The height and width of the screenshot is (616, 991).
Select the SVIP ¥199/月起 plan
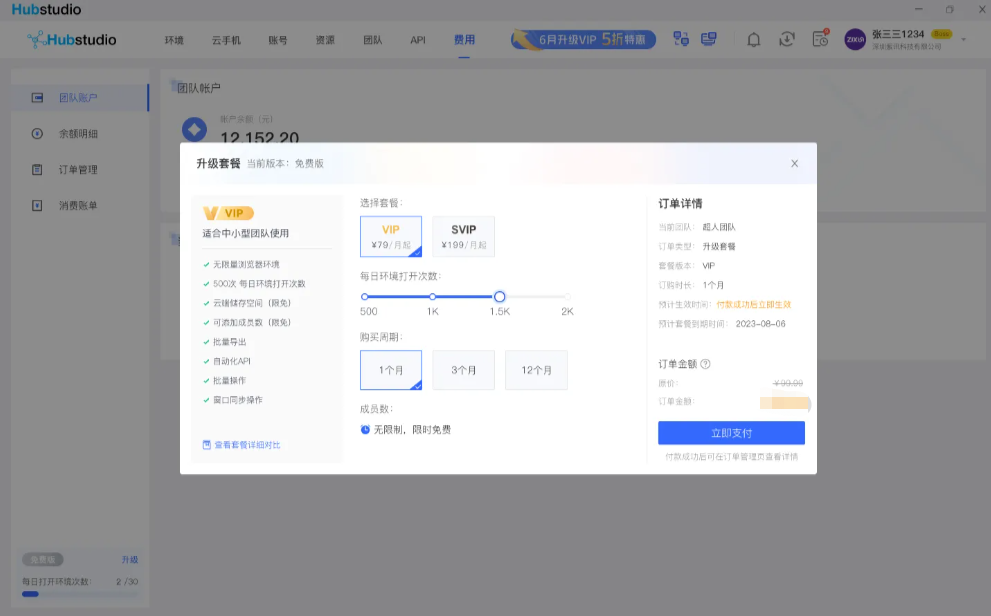pyautogui.click(x=463, y=236)
